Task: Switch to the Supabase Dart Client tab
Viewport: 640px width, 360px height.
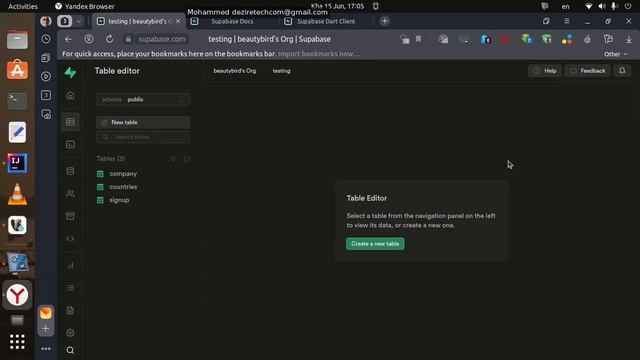Action: coord(326,21)
